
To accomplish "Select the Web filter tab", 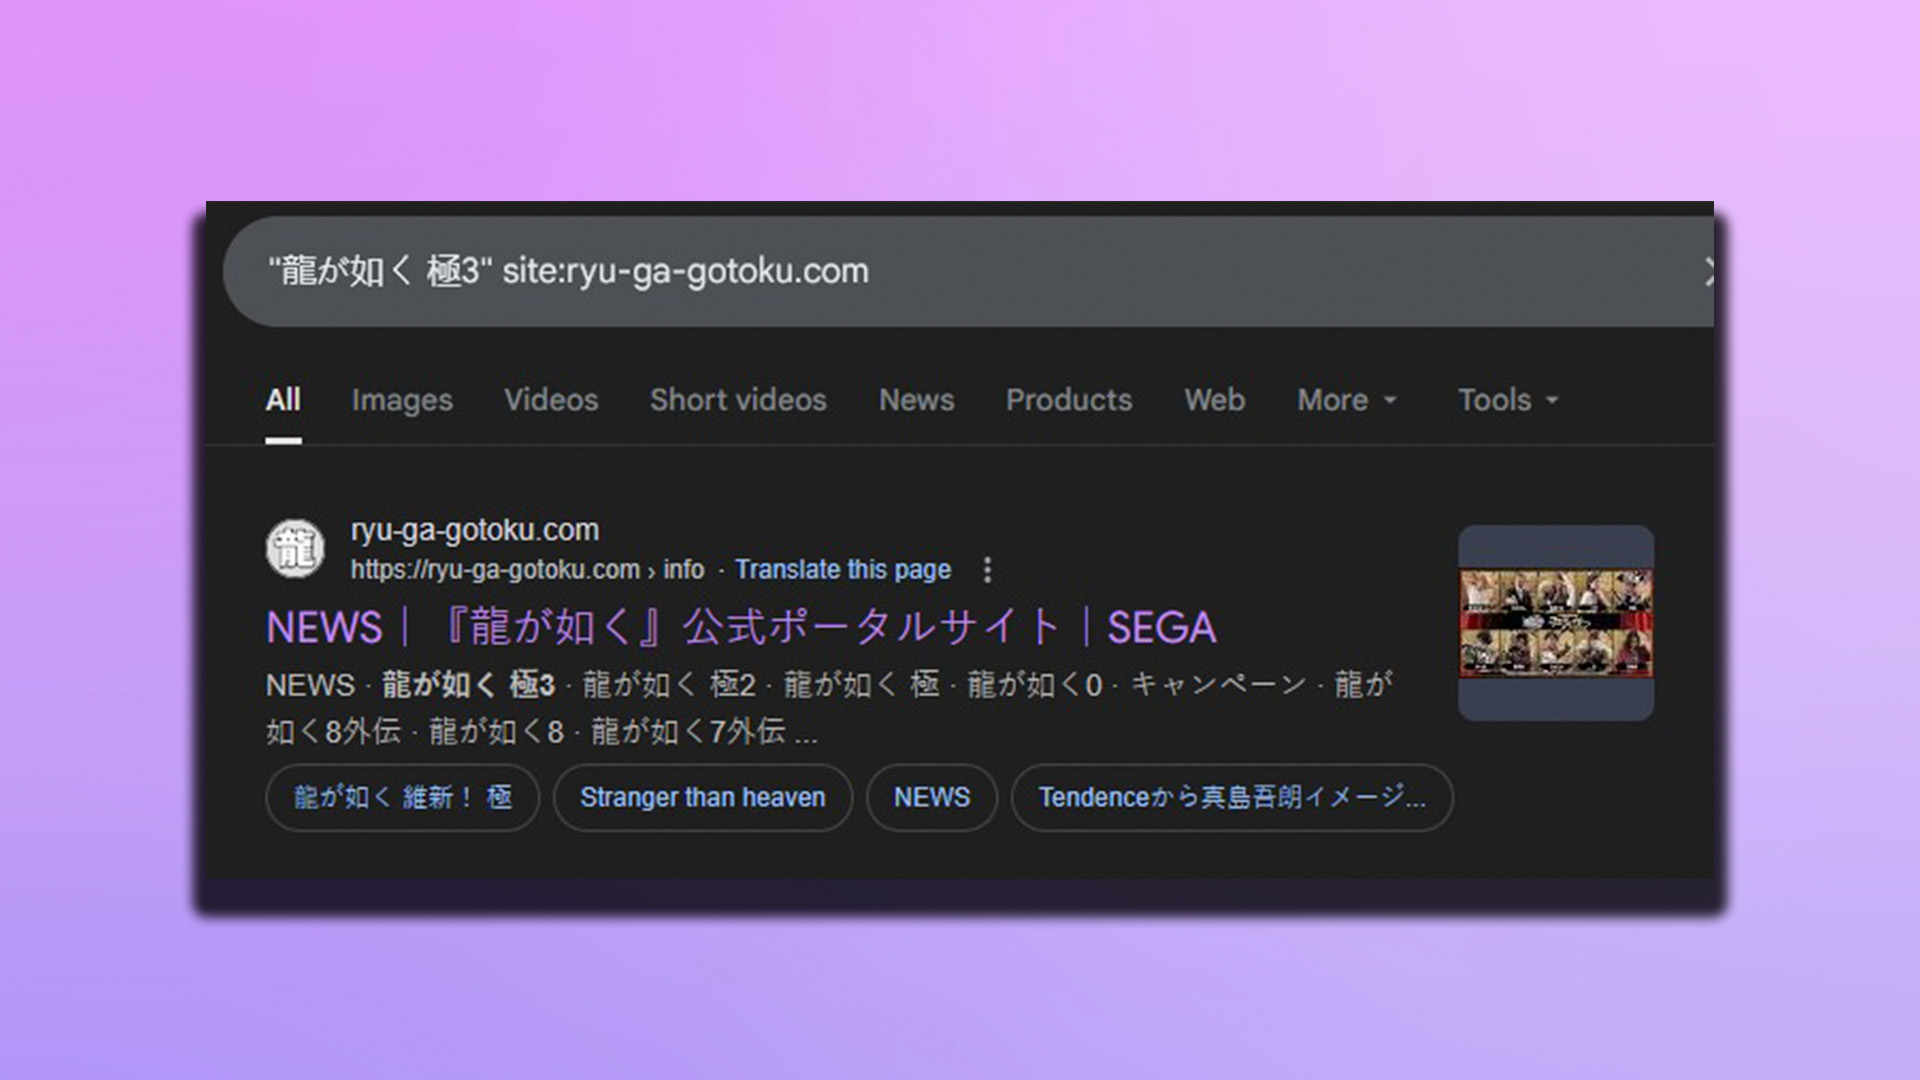I will tap(1214, 400).
